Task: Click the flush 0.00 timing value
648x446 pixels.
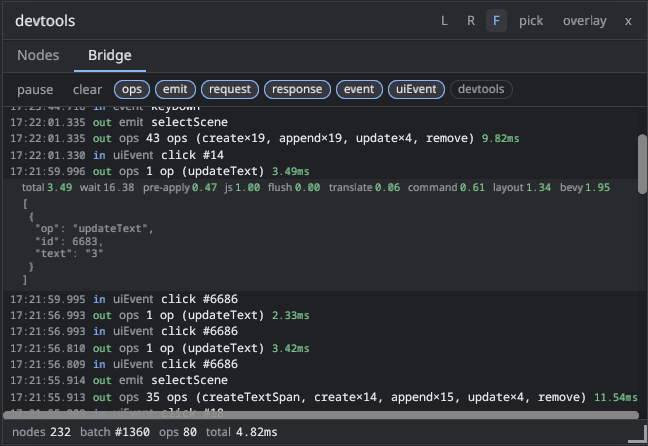Action: pyautogui.click(x=294, y=188)
